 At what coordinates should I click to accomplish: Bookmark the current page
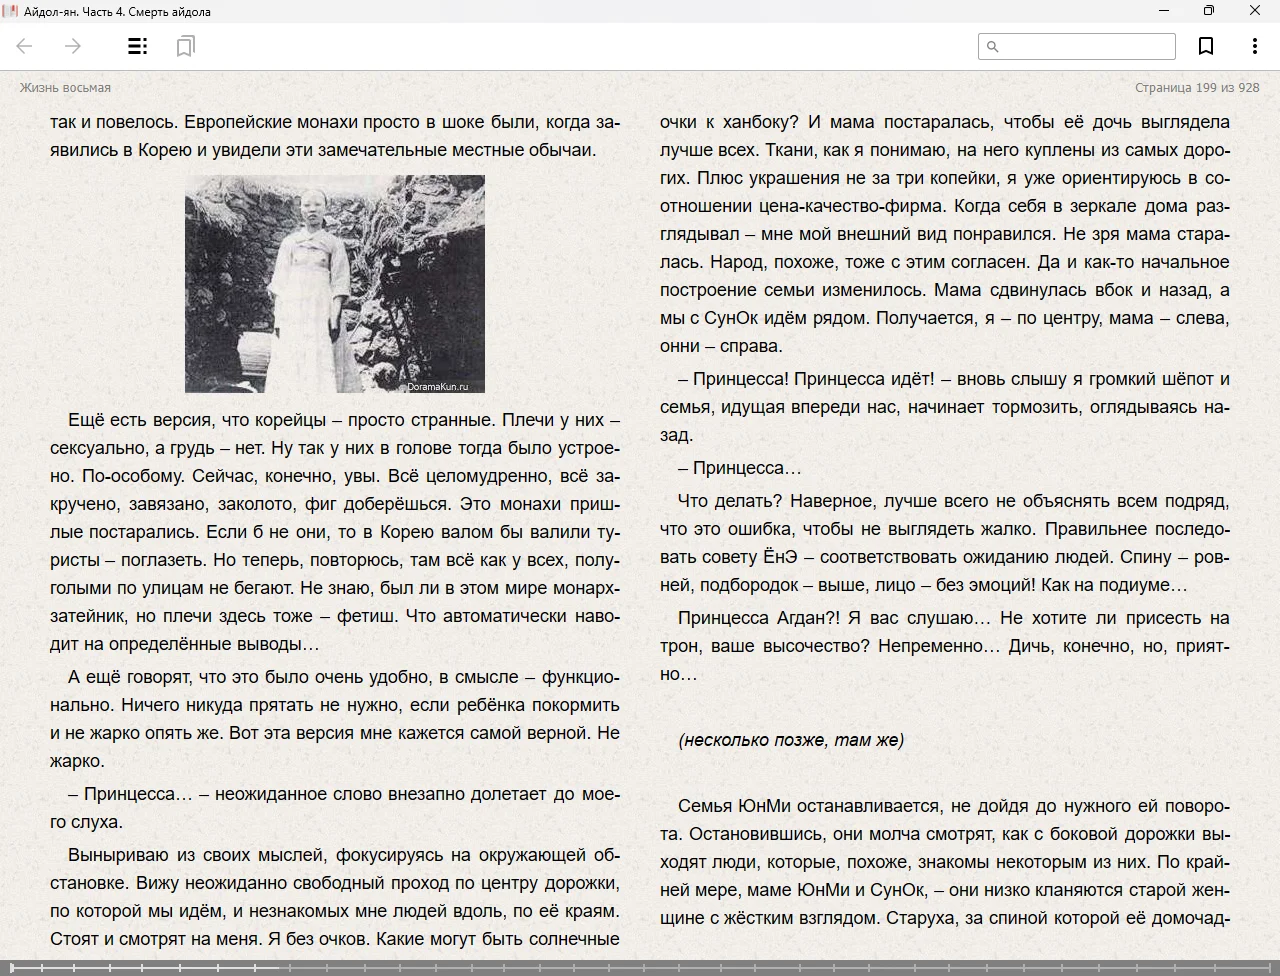[1206, 46]
